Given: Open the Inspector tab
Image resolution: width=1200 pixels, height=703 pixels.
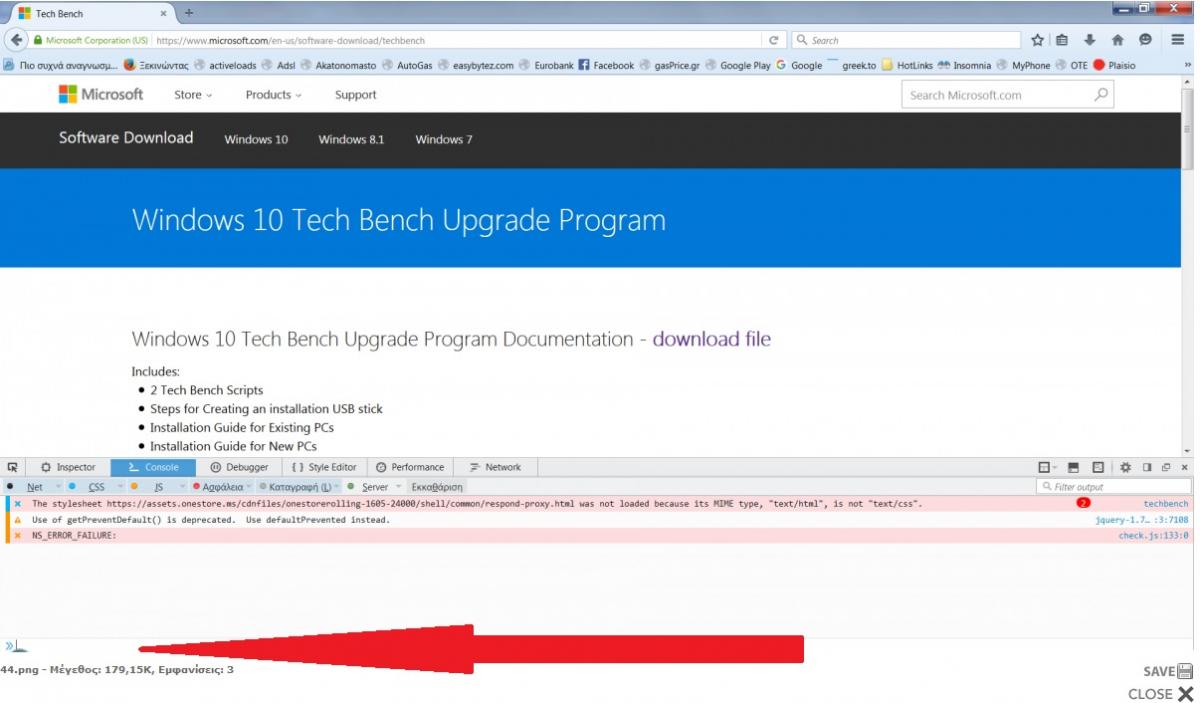Looking at the screenshot, I should (x=68, y=467).
